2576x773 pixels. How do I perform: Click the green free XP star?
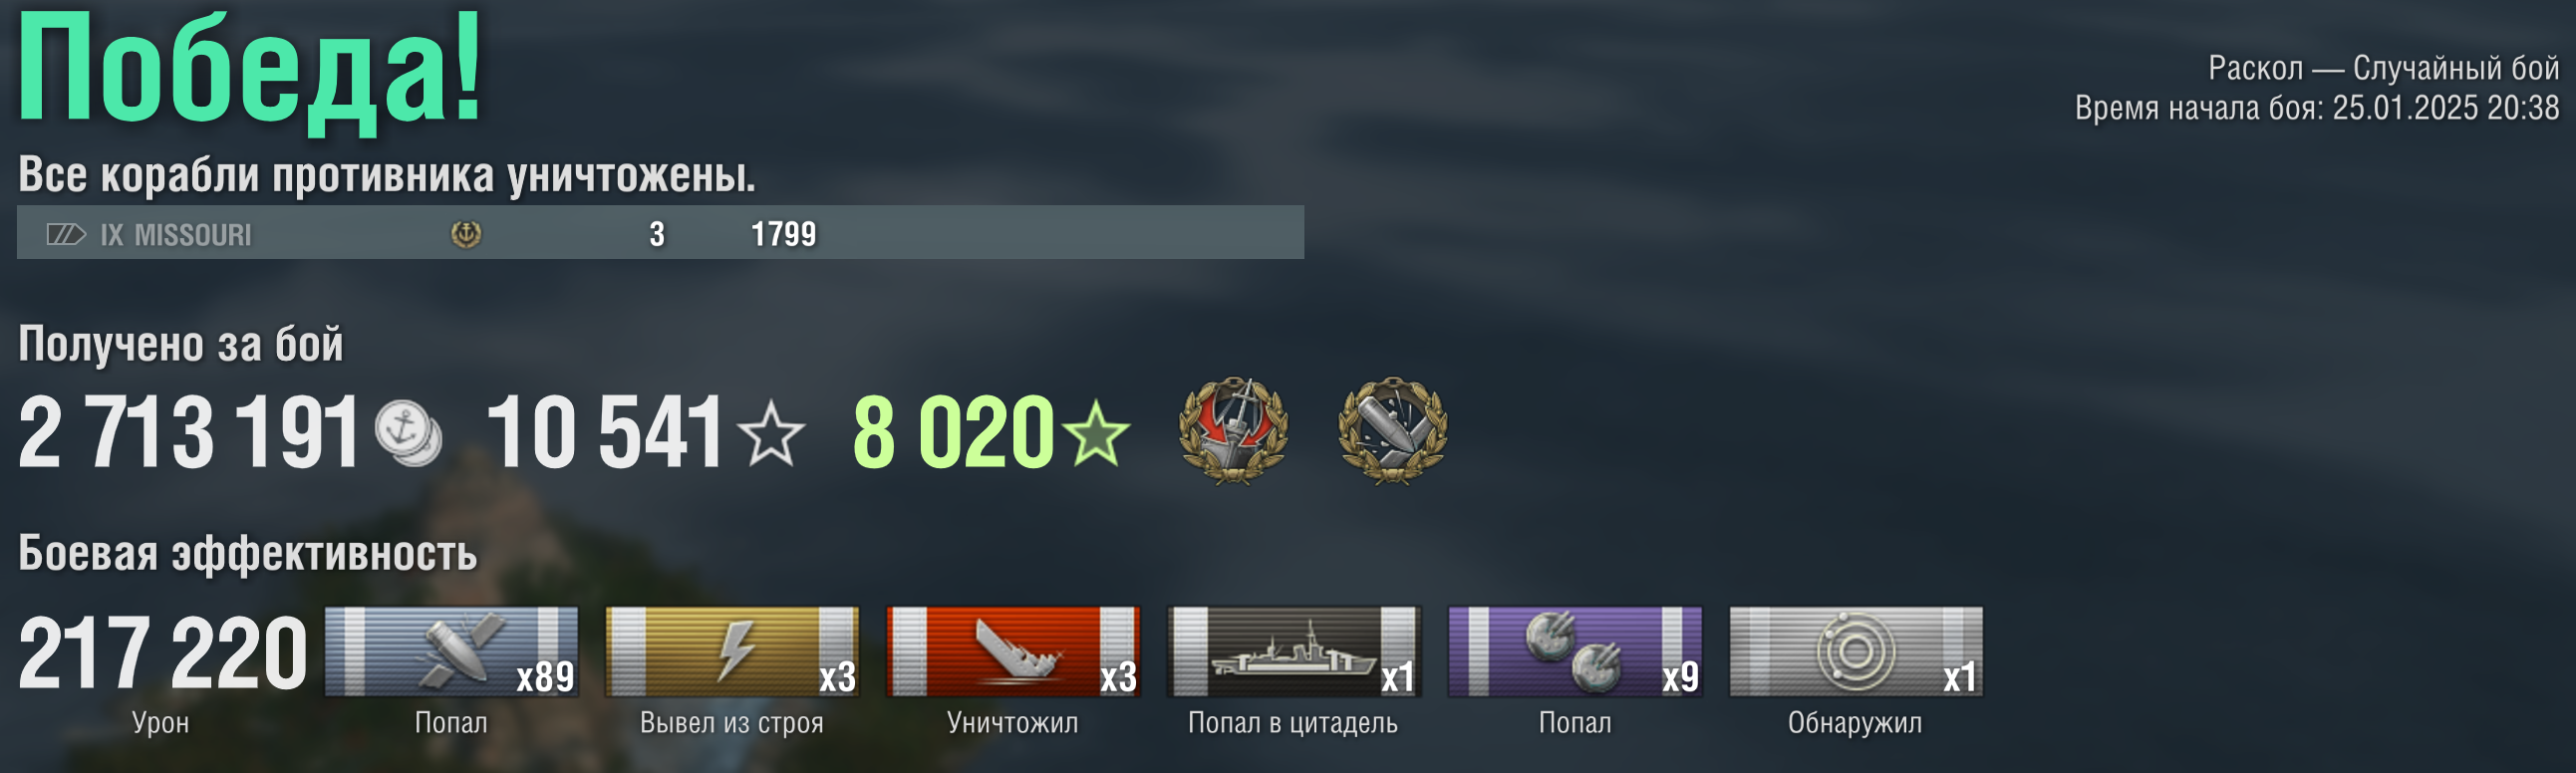pyautogui.click(x=1096, y=432)
